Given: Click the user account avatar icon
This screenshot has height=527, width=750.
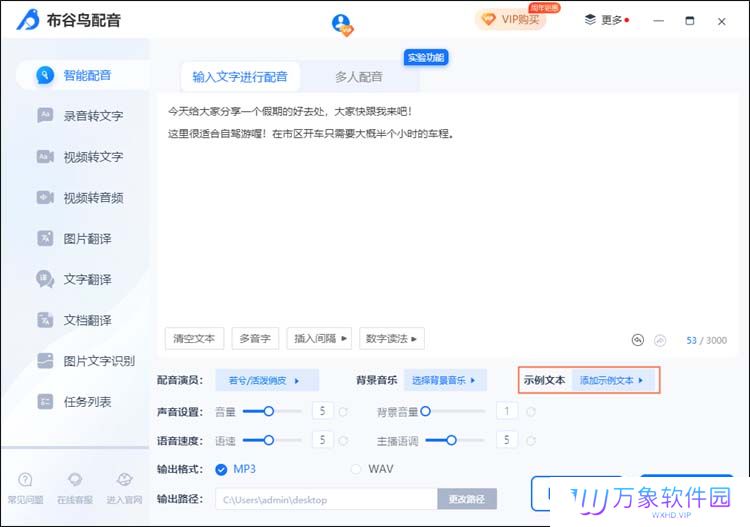Looking at the screenshot, I should 342,23.
